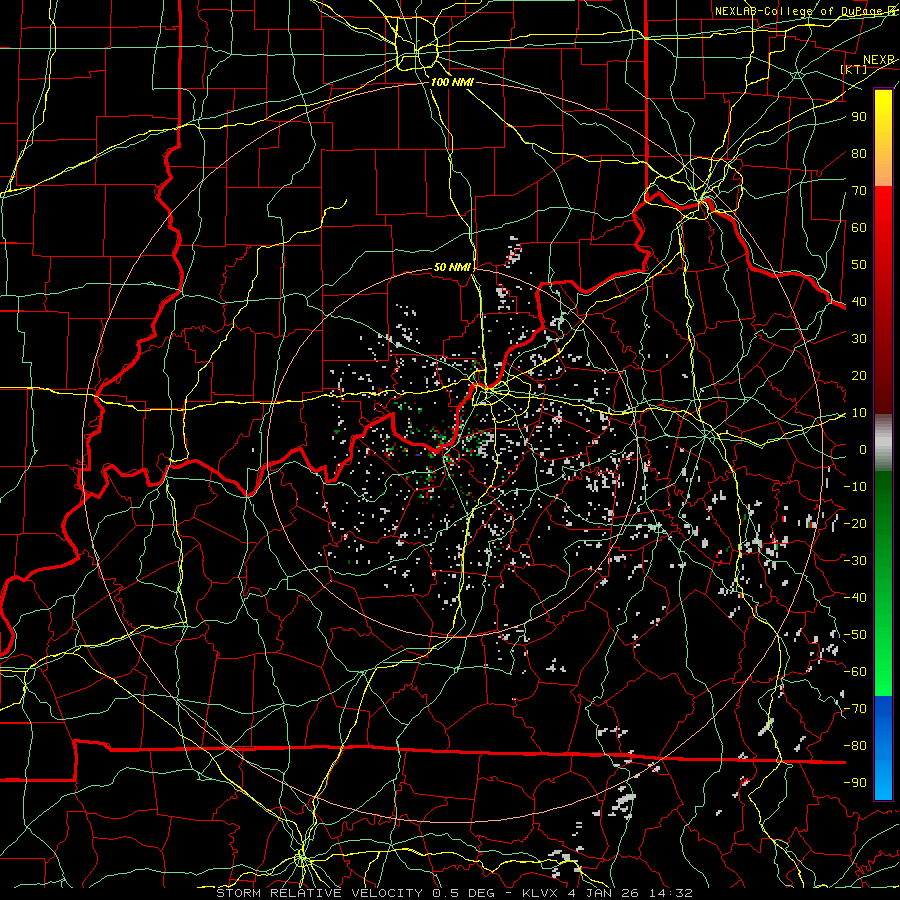Click the 70 value on the velocity scale

coord(859,191)
